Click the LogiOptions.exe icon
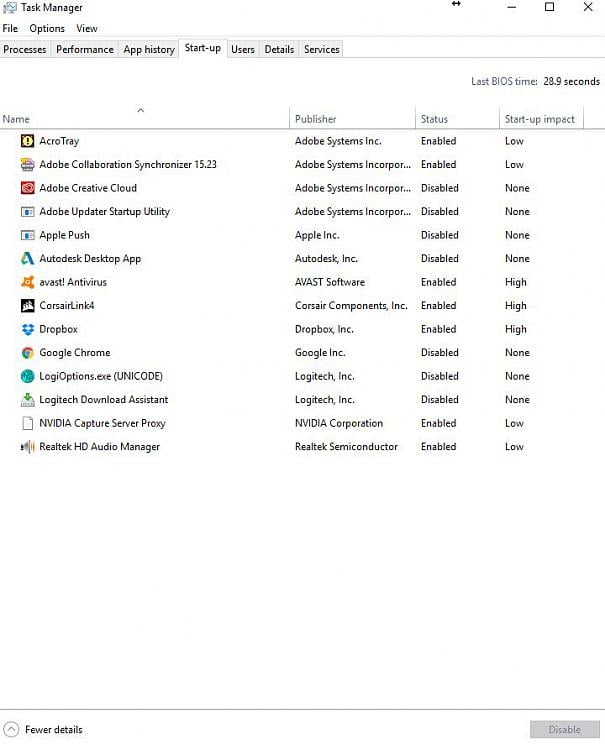Viewport: 605px width, 750px height. pyautogui.click(x=28, y=376)
